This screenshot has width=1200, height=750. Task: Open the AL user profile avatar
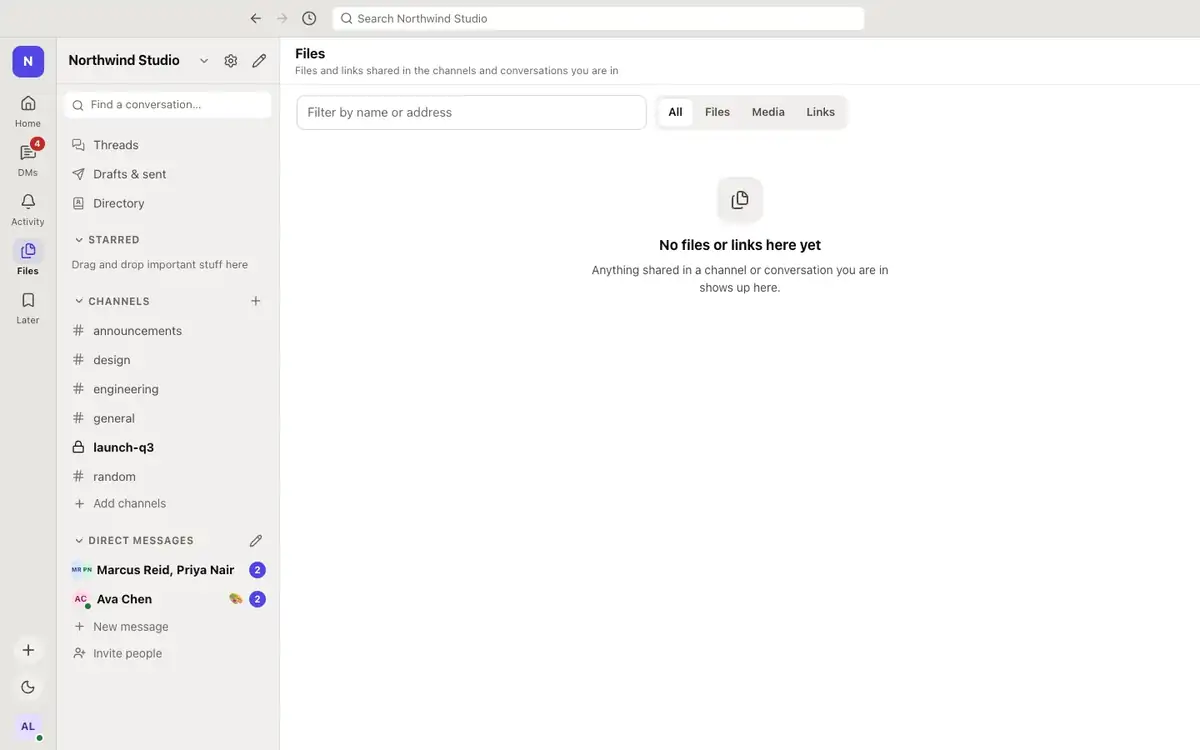click(28, 726)
